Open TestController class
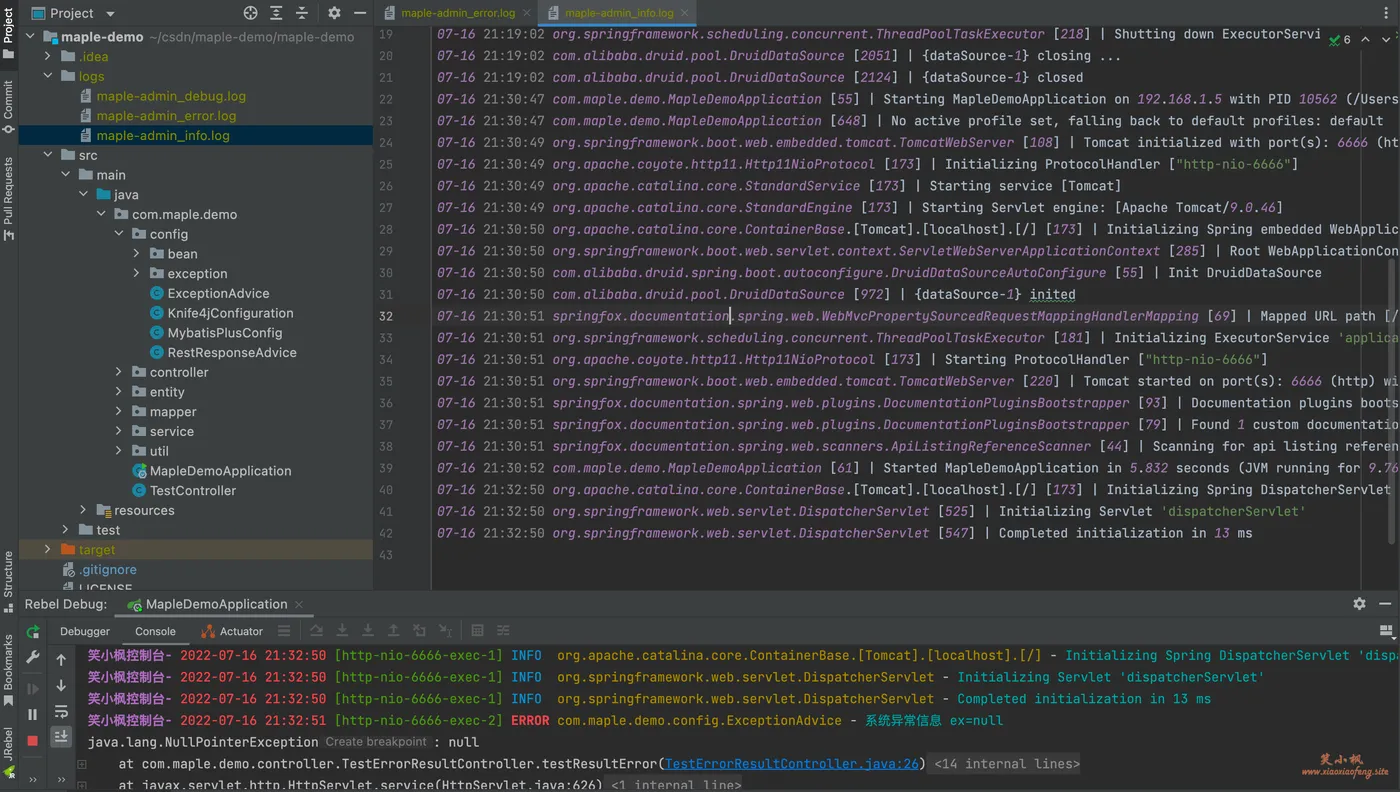1400x792 pixels. (x=193, y=491)
